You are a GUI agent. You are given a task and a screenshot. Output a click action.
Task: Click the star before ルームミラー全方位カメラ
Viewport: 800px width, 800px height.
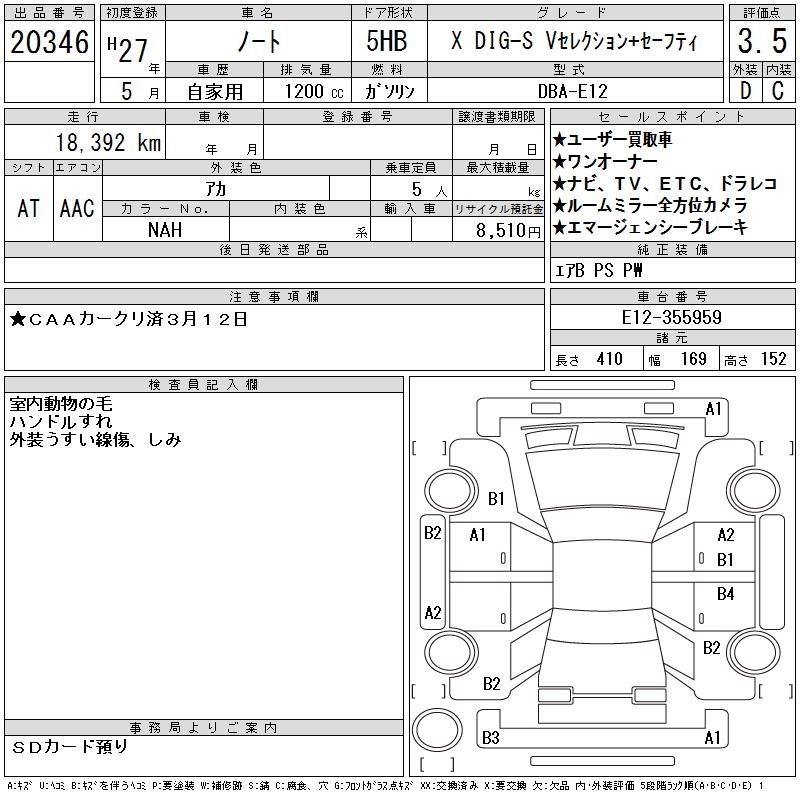(559, 206)
